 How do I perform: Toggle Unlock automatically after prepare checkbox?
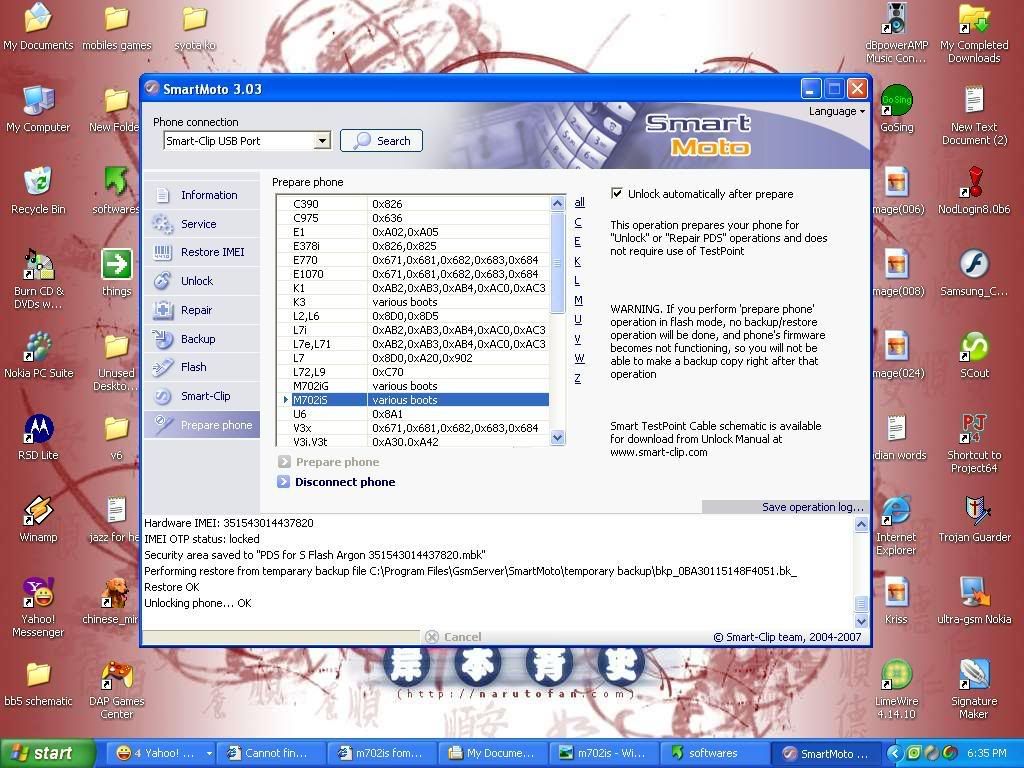[x=616, y=193]
